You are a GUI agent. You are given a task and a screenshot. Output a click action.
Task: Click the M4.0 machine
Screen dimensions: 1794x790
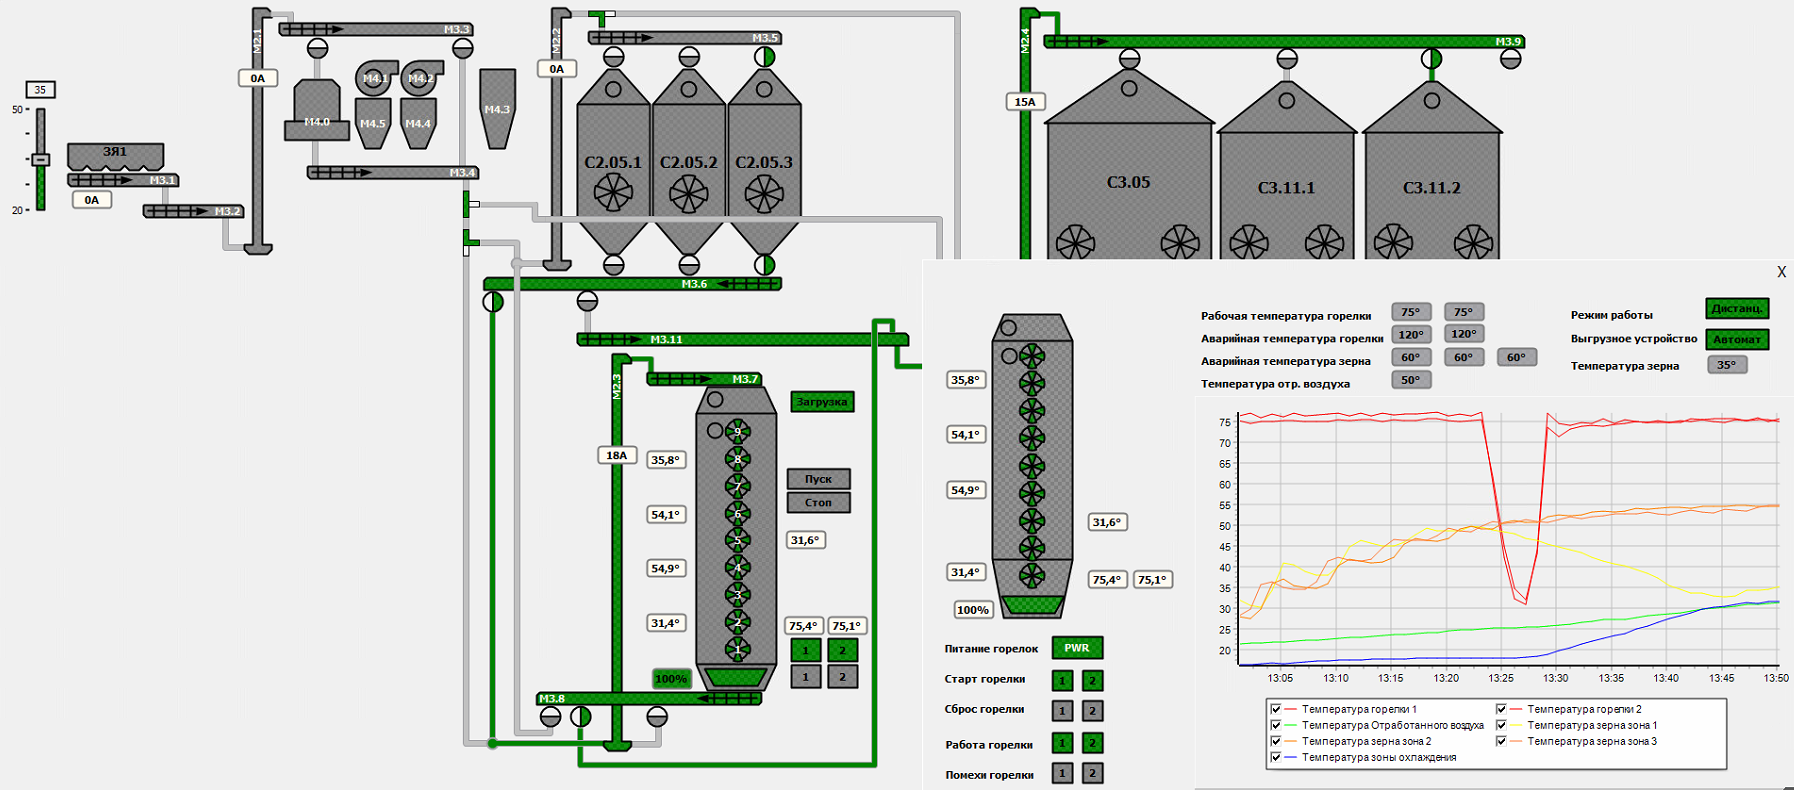coord(317,110)
